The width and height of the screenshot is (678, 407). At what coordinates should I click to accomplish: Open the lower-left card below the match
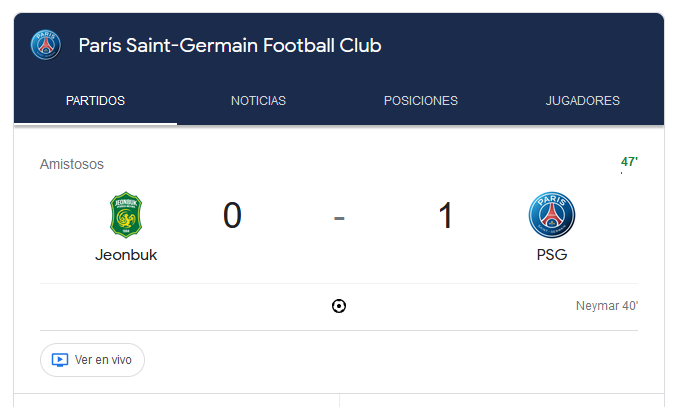point(176,400)
